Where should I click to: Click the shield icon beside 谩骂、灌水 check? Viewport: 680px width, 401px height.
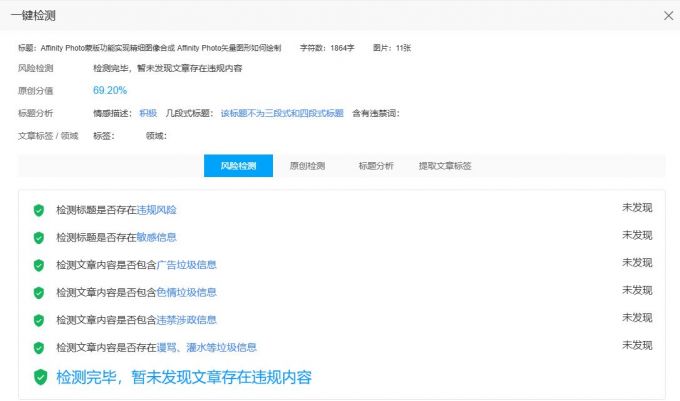coord(39,348)
